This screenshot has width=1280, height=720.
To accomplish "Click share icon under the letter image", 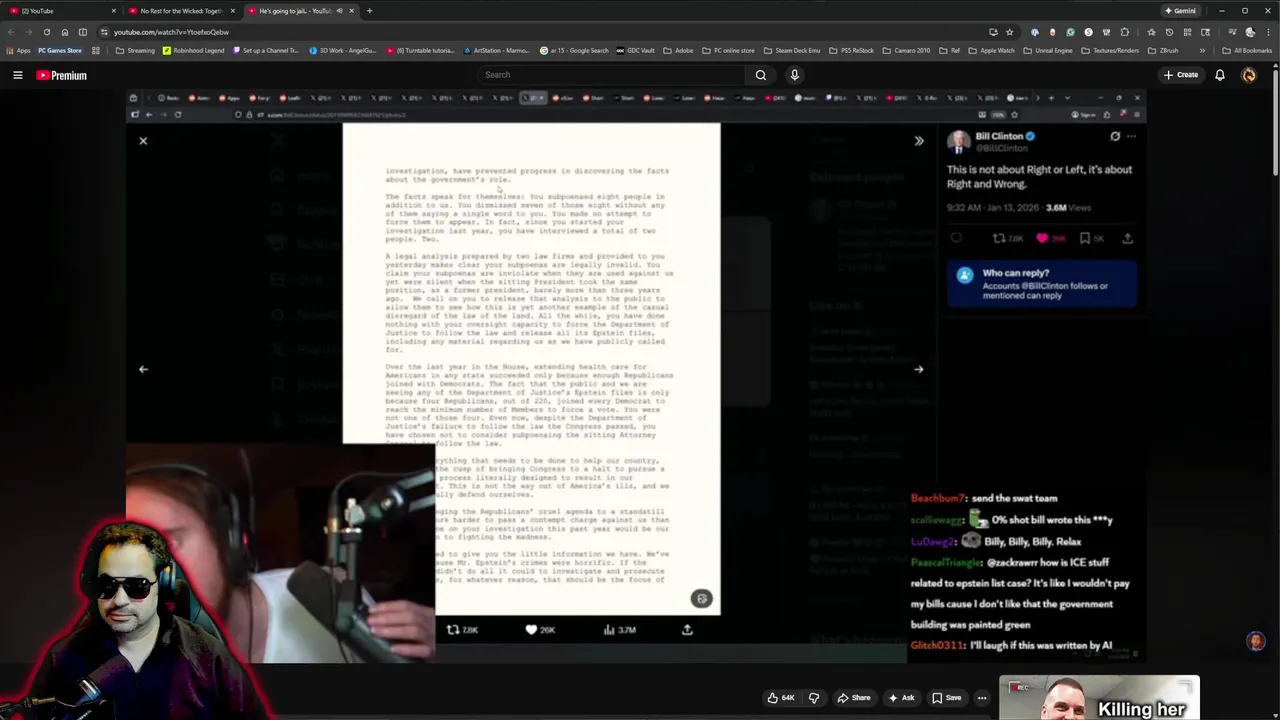I will pos(687,630).
